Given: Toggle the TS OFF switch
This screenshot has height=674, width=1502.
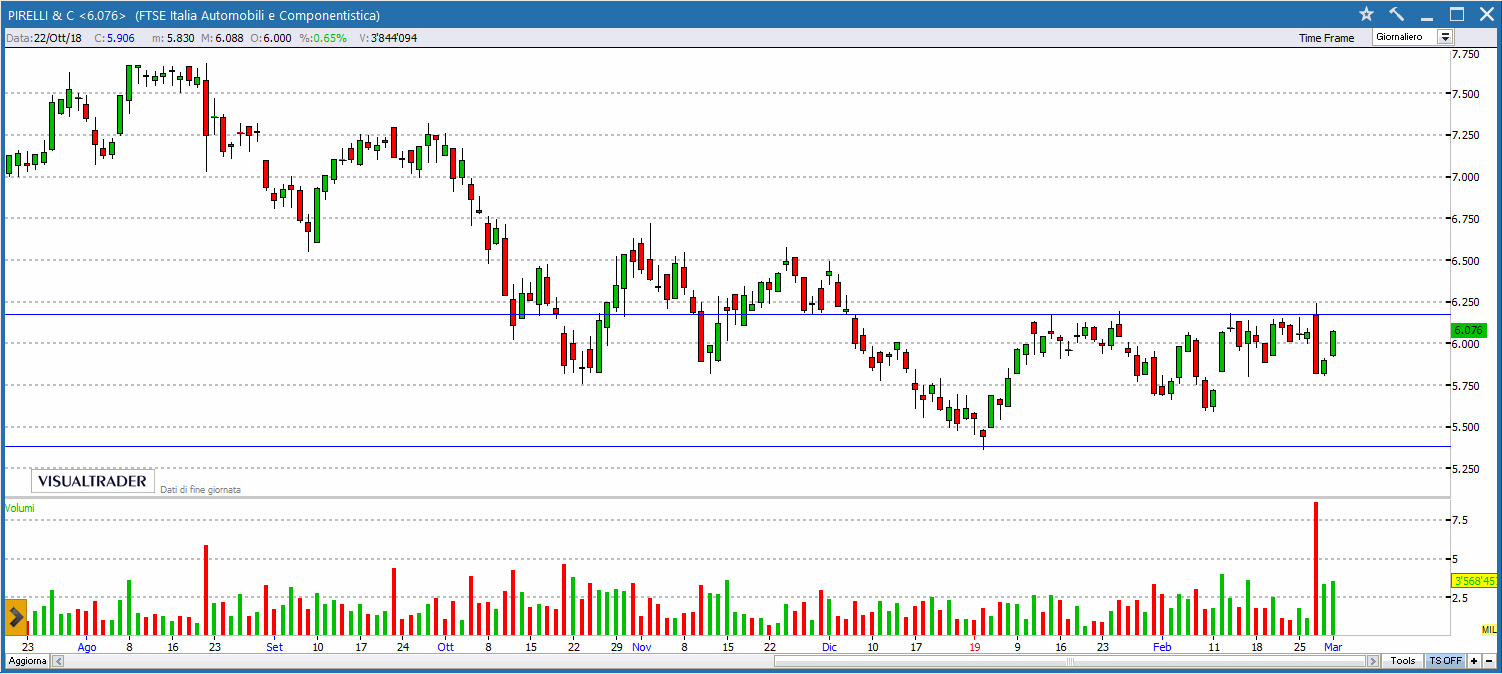Looking at the screenshot, I should point(1445,662).
